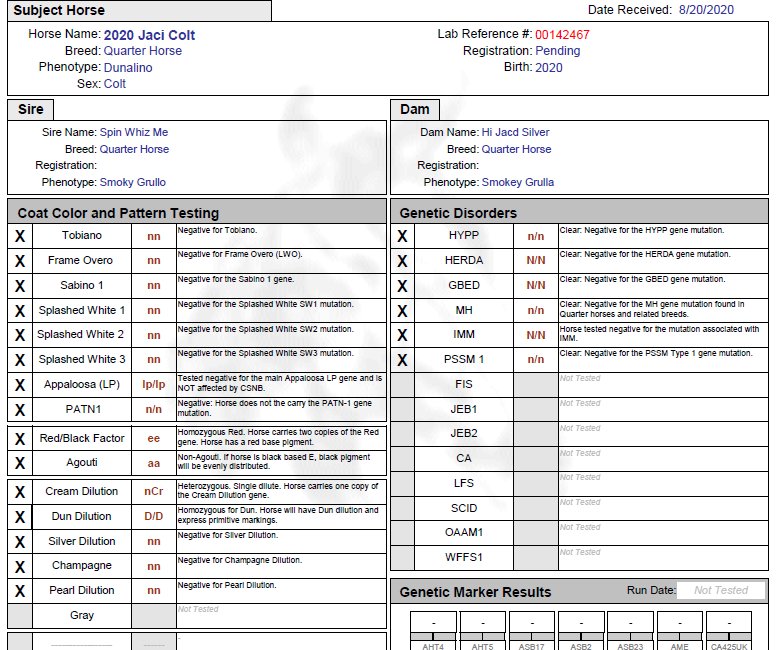Click the 'Not Tested' text beside LFS

(580, 477)
